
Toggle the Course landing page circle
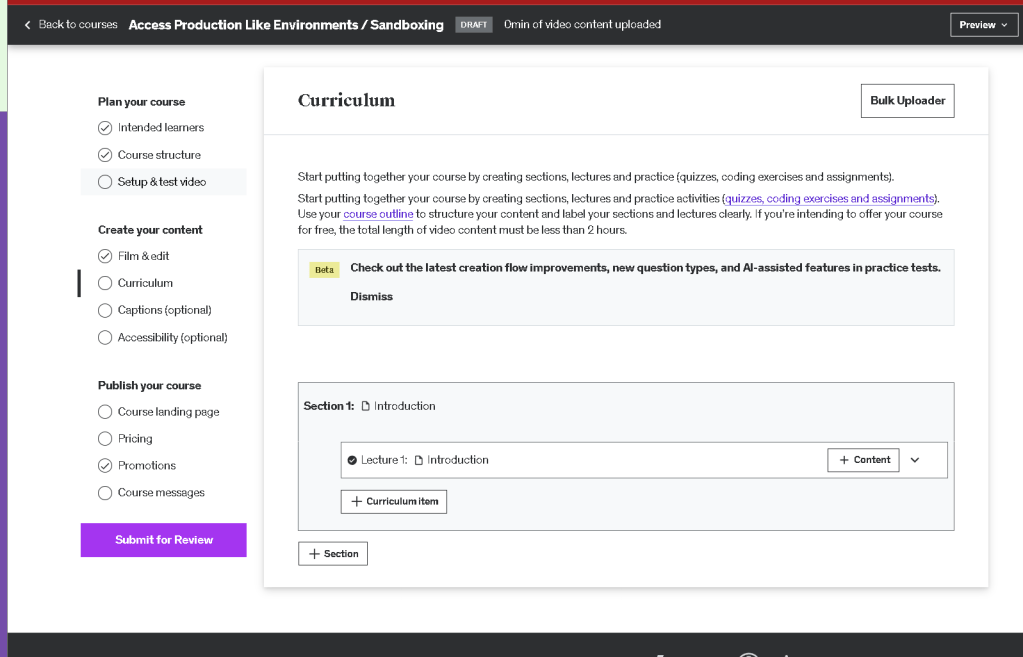(105, 412)
